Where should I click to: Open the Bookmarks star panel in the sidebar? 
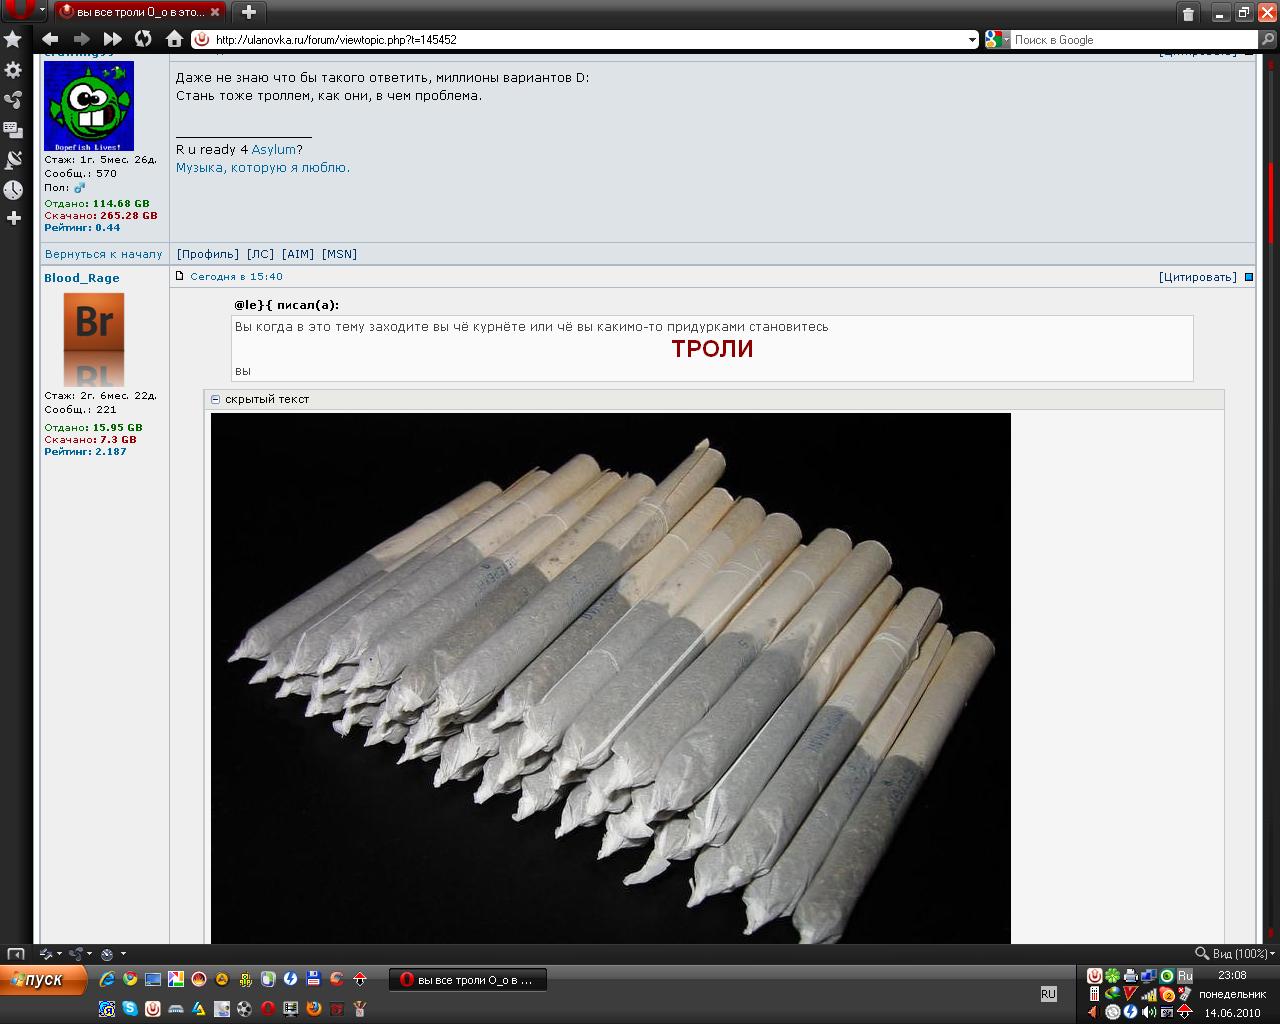(13, 39)
